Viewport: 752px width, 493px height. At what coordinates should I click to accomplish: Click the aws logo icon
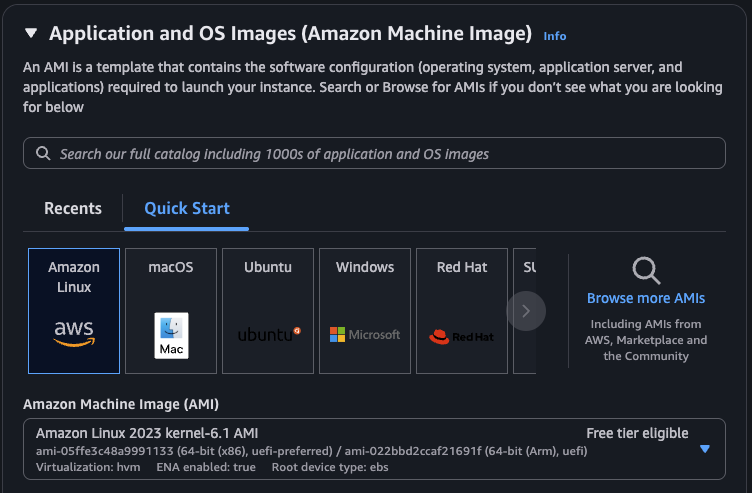[74, 333]
